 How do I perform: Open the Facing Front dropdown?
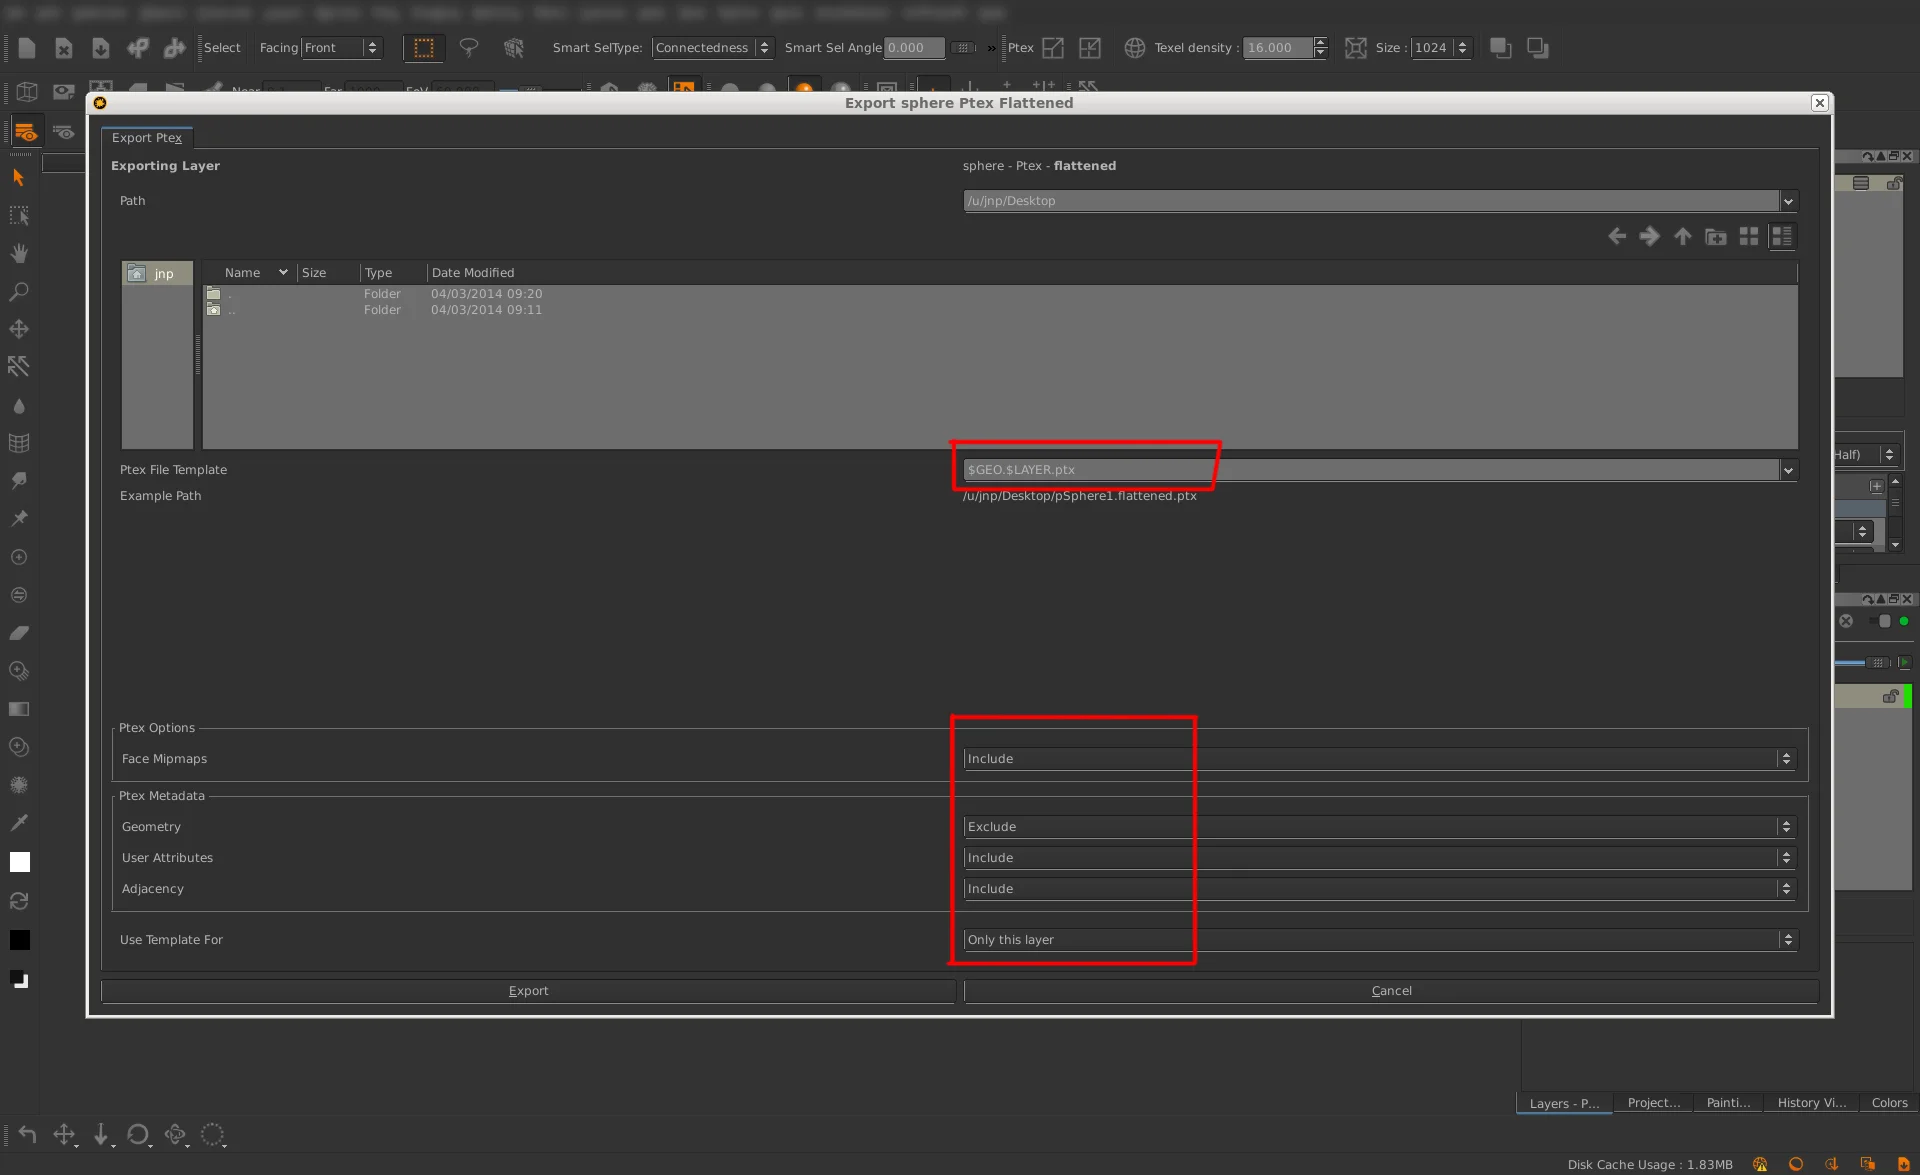(x=342, y=48)
